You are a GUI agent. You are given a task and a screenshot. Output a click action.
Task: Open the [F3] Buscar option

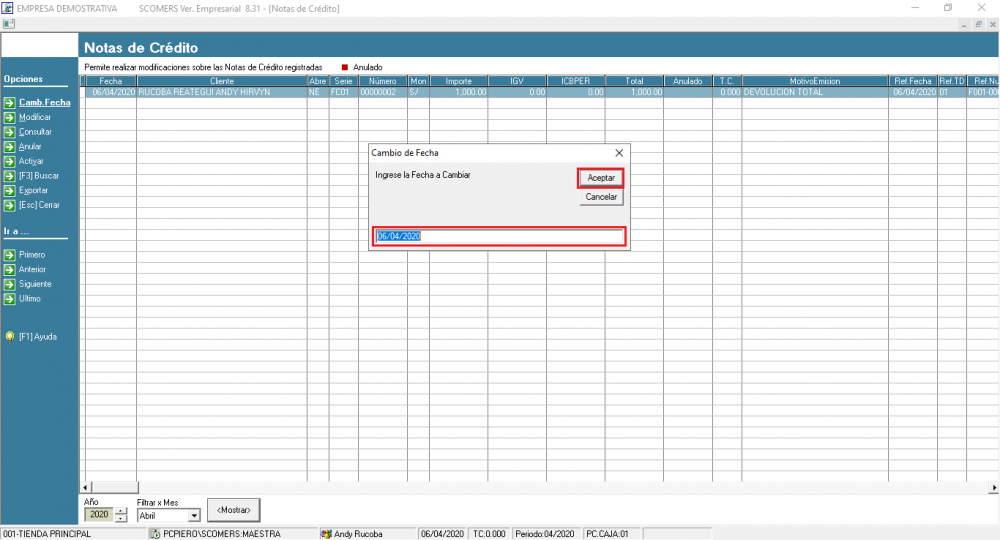[39, 175]
